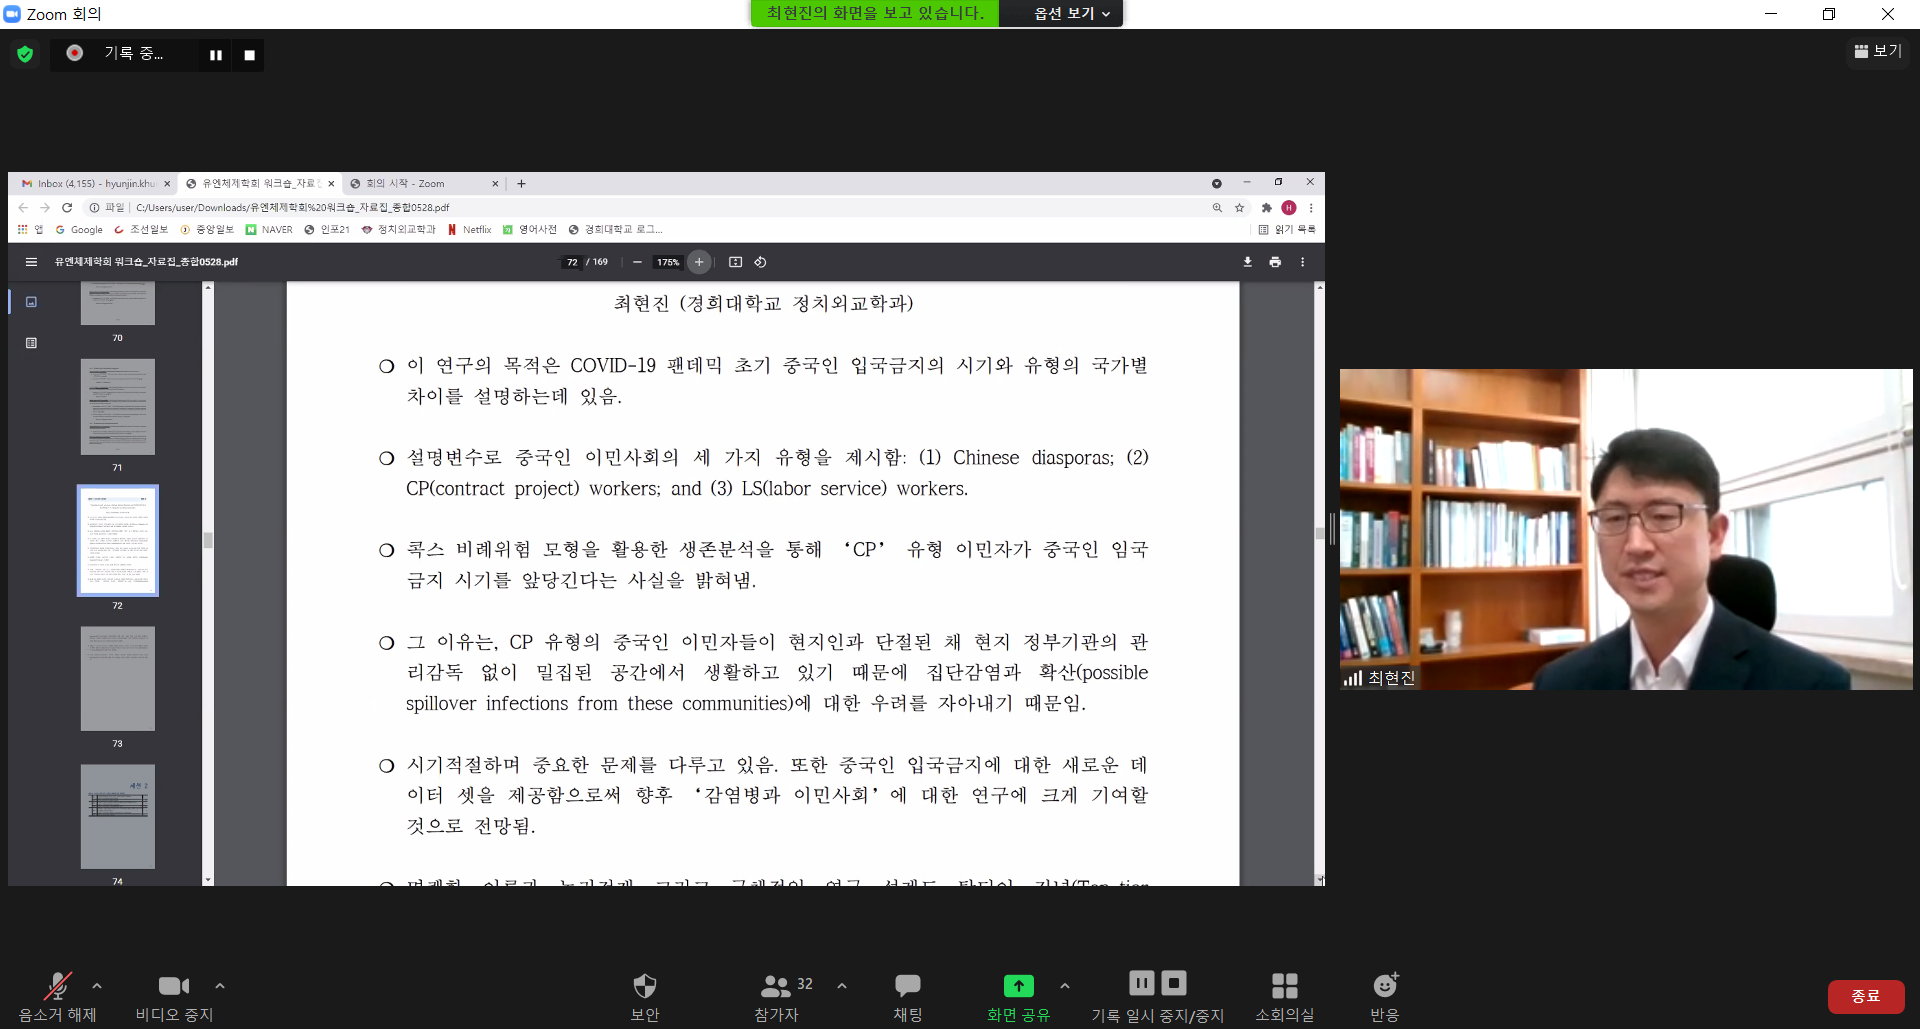The height and width of the screenshot is (1029, 1920).
Task: Open the Security (보안) shield icon
Action: click(644, 987)
